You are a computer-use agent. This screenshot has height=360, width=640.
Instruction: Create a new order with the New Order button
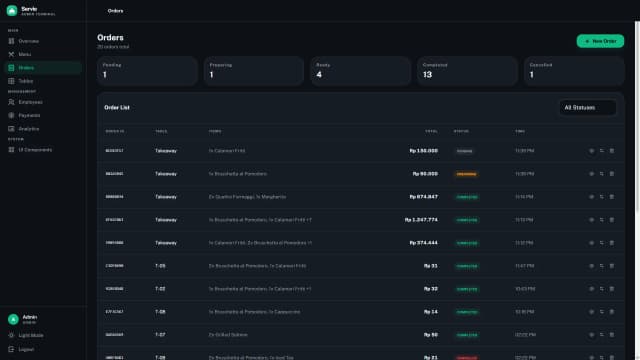(600, 41)
